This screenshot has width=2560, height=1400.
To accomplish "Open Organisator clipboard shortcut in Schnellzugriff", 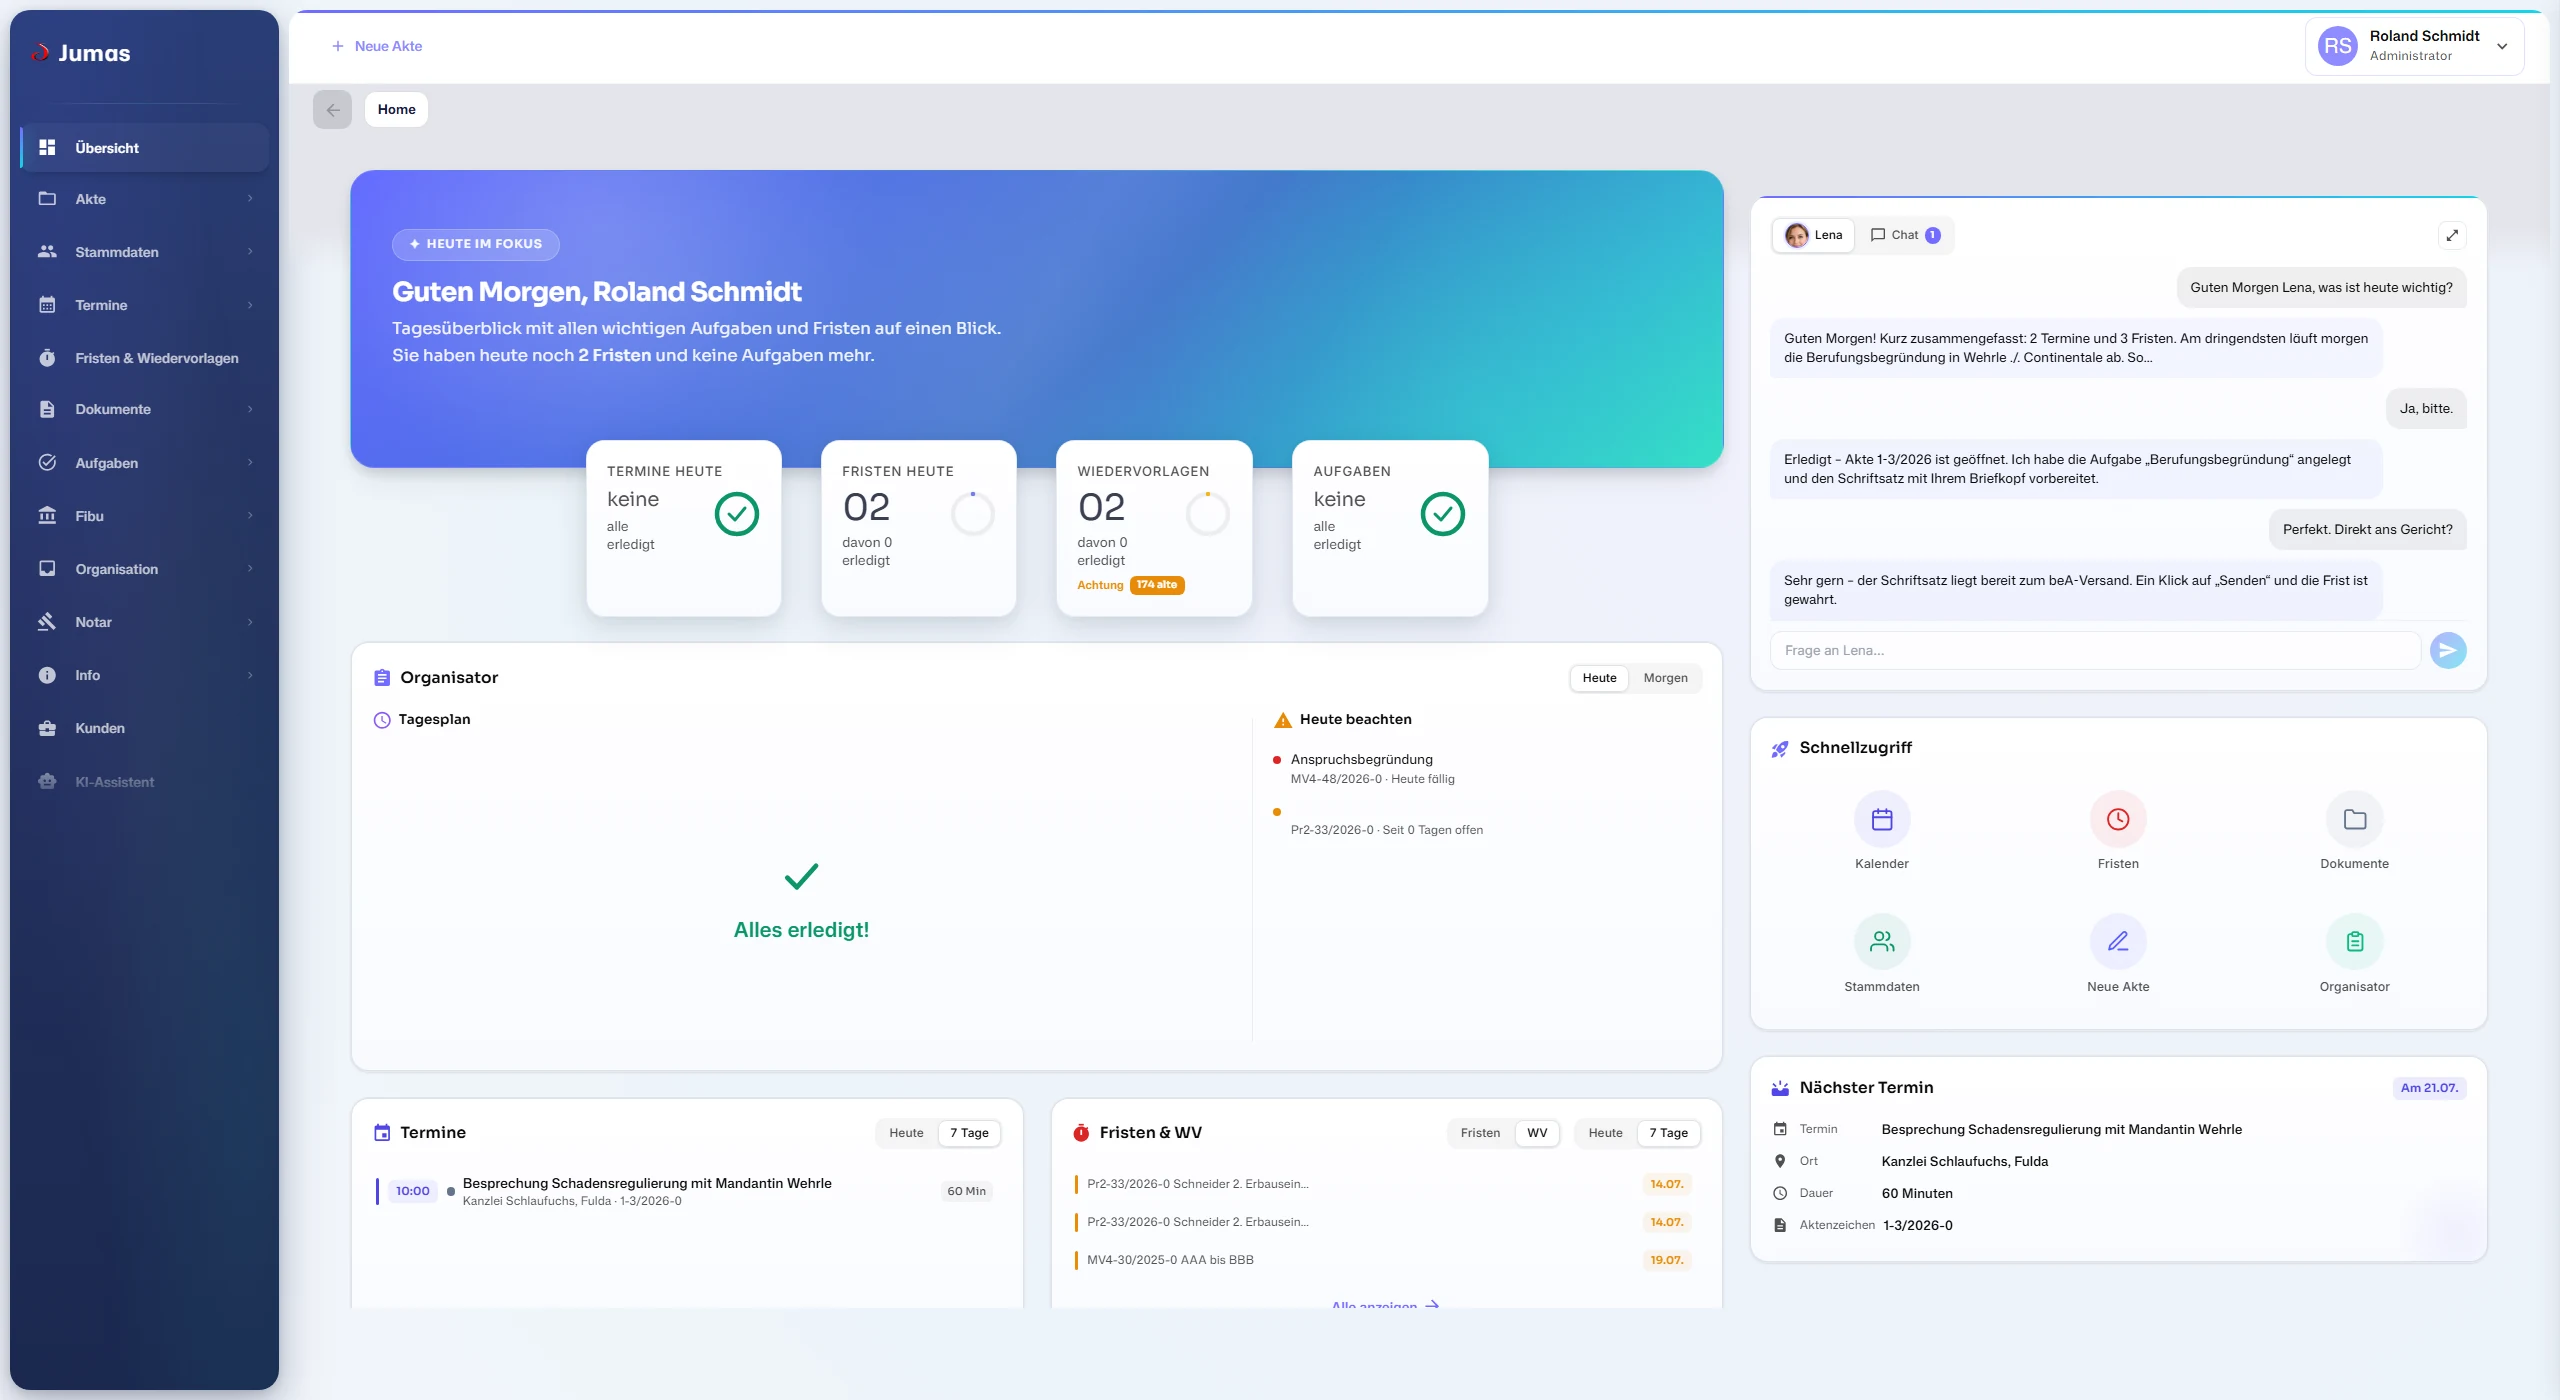I will (2354, 942).
